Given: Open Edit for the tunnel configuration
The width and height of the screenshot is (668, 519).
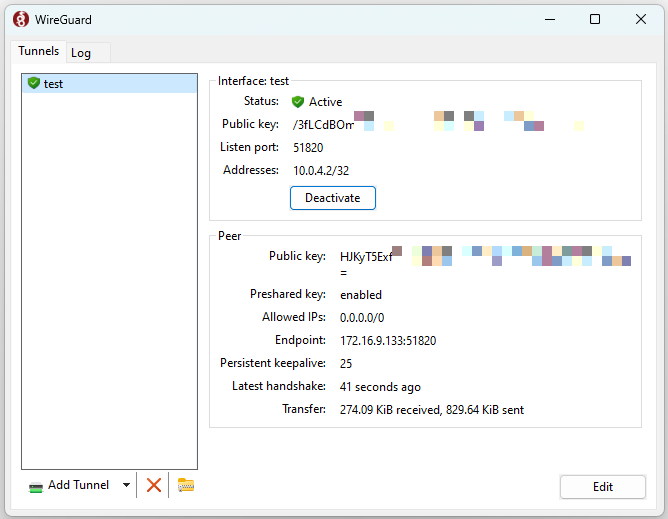Looking at the screenshot, I should coord(602,487).
